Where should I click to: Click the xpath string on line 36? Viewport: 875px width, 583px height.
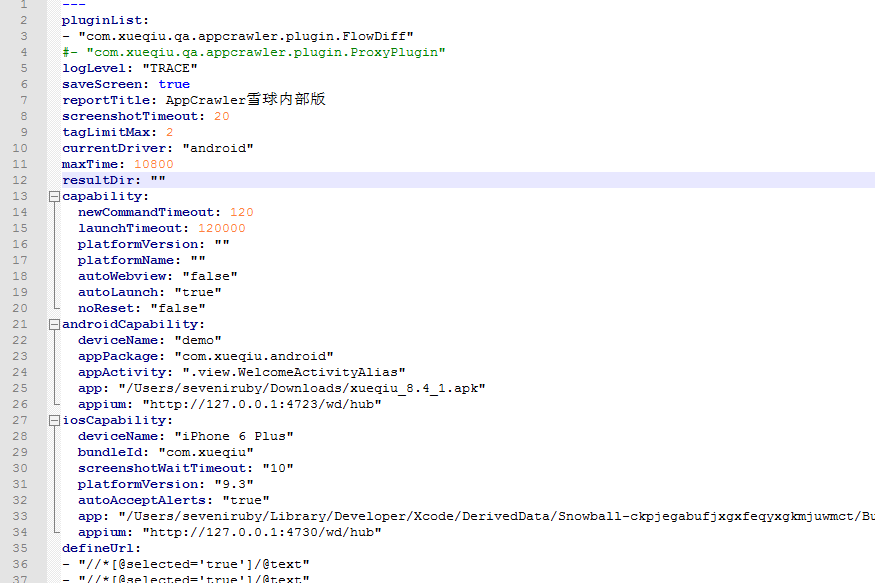pyautogui.click(x=194, y=565)
